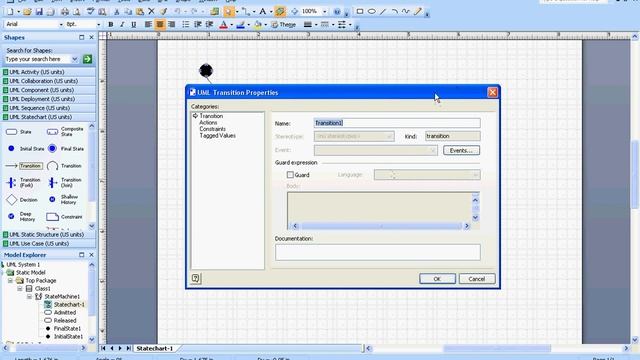Select the Line drawing tool
The height and width of the screenshot is (360, 640).
383,11
